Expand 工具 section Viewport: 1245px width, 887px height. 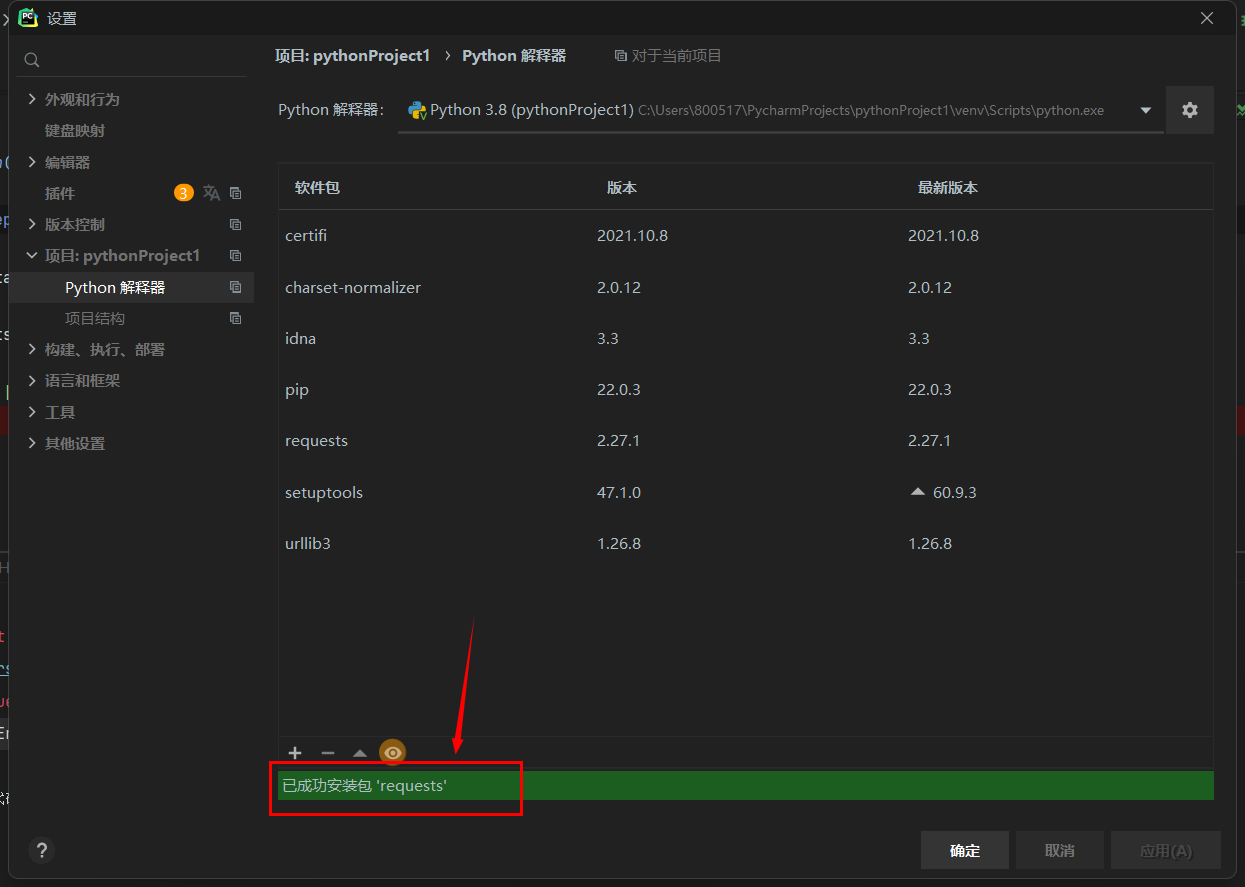pos(32,412)
